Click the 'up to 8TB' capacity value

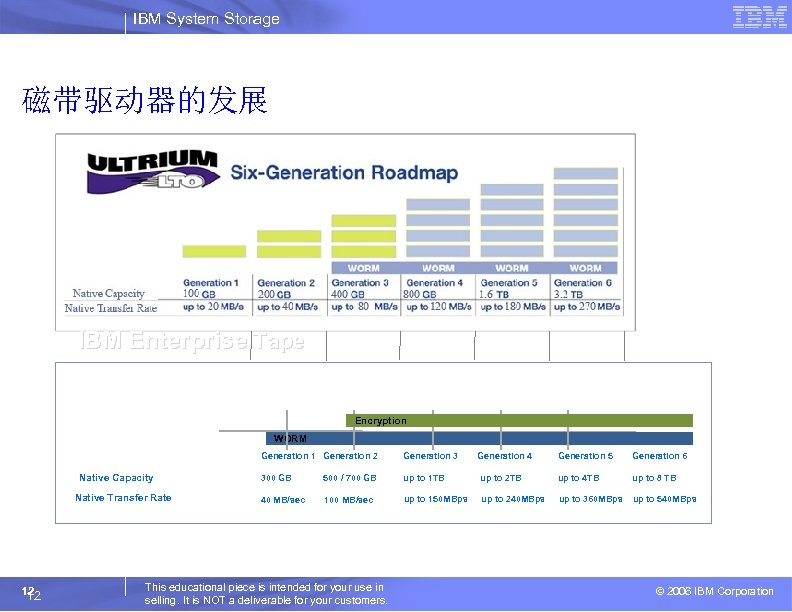(x=654, y=478)
